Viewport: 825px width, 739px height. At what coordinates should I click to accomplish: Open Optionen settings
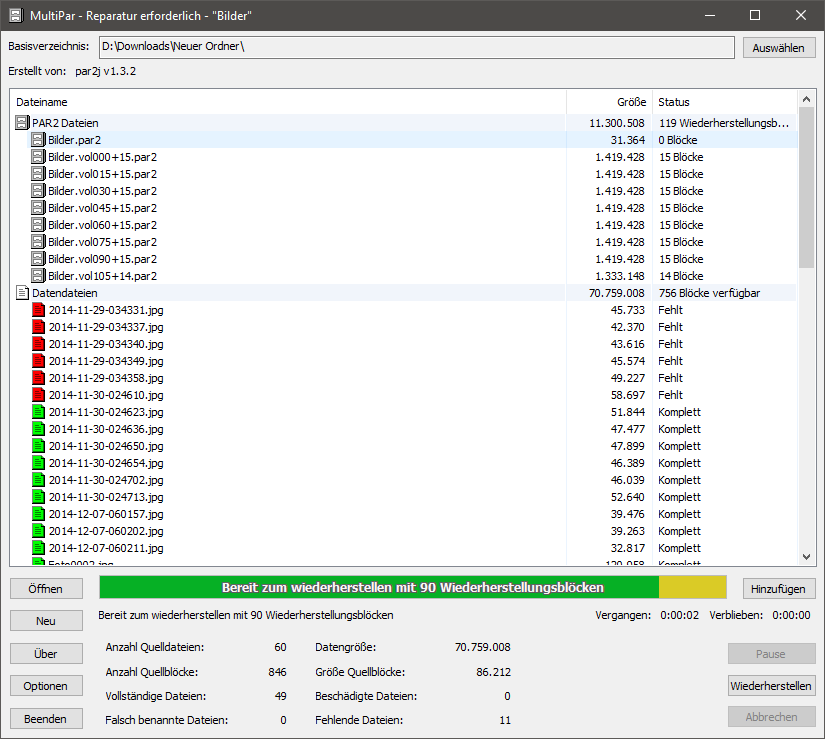click(x=46, y=686)
